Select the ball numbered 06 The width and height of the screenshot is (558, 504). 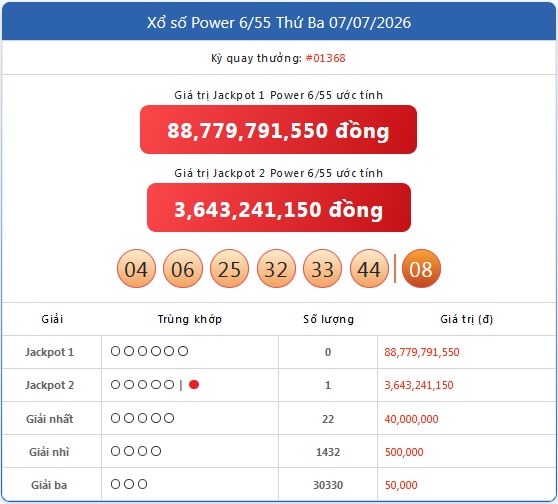pos(183,269)
